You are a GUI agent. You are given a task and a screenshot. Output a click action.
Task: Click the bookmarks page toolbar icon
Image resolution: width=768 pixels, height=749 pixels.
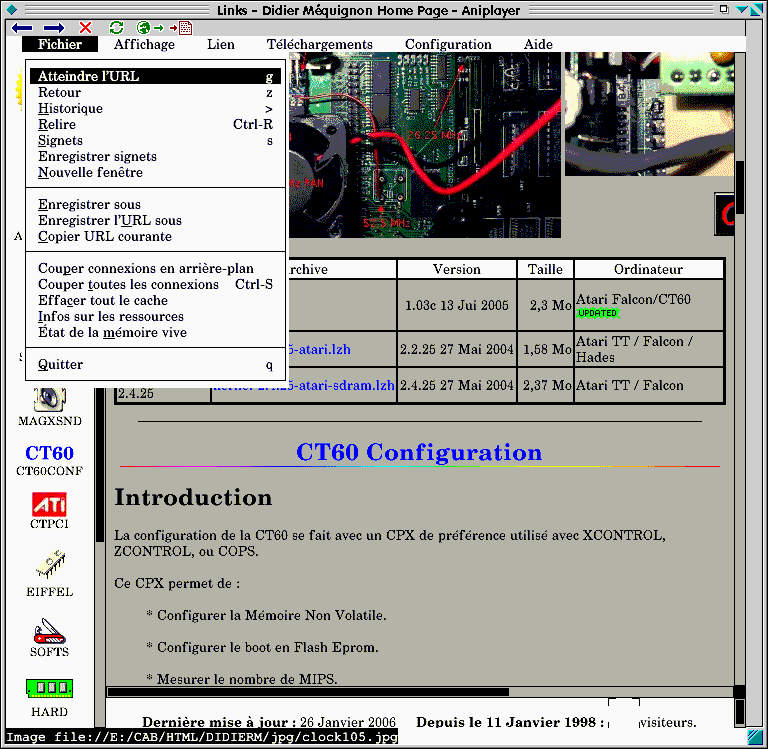coord(181,28)
